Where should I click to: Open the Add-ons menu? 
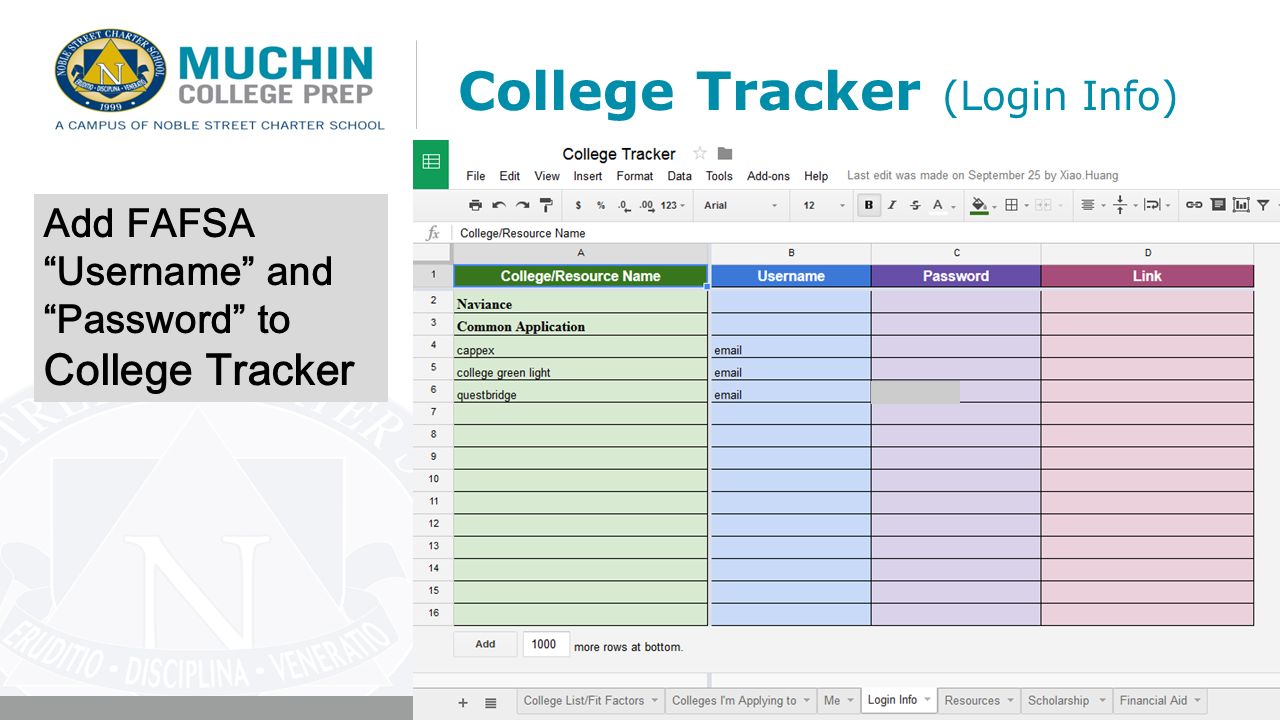[x=768, y=176]
